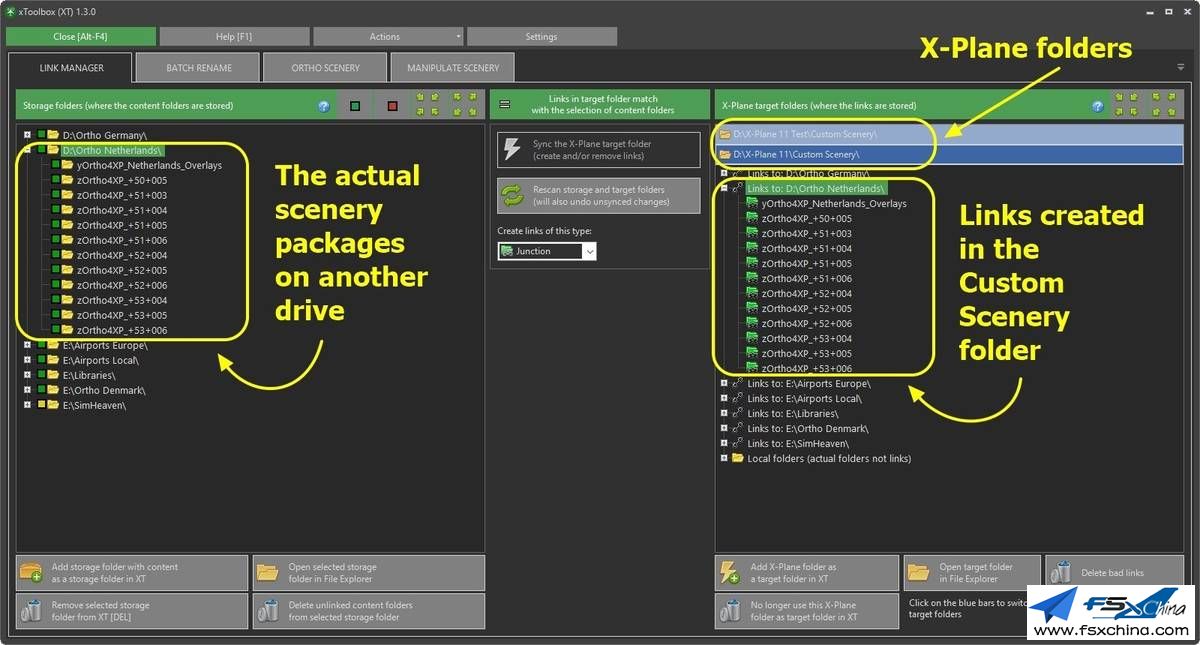Click red deselect-all button in Storage header
1200x645 pixels.
coord(392,105)
